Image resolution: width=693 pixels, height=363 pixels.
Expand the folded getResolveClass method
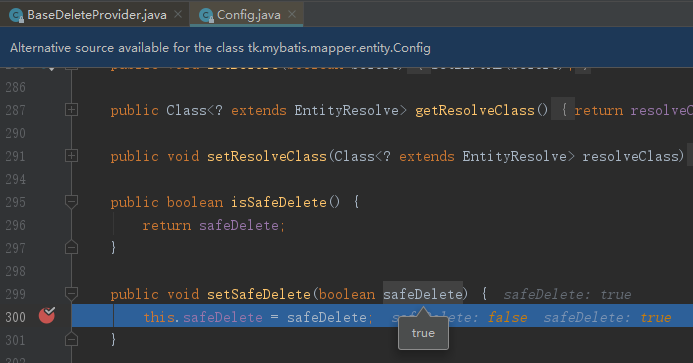tap(71, 110)
